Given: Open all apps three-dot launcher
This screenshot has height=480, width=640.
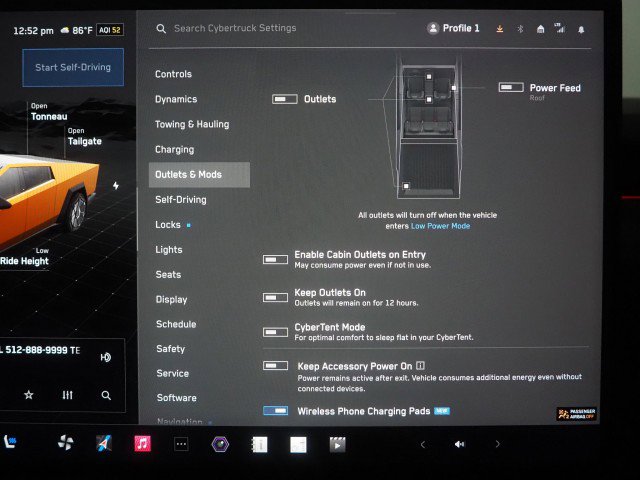Looking at the screenshot, I should pyautogui.click(x=181, y=444).
